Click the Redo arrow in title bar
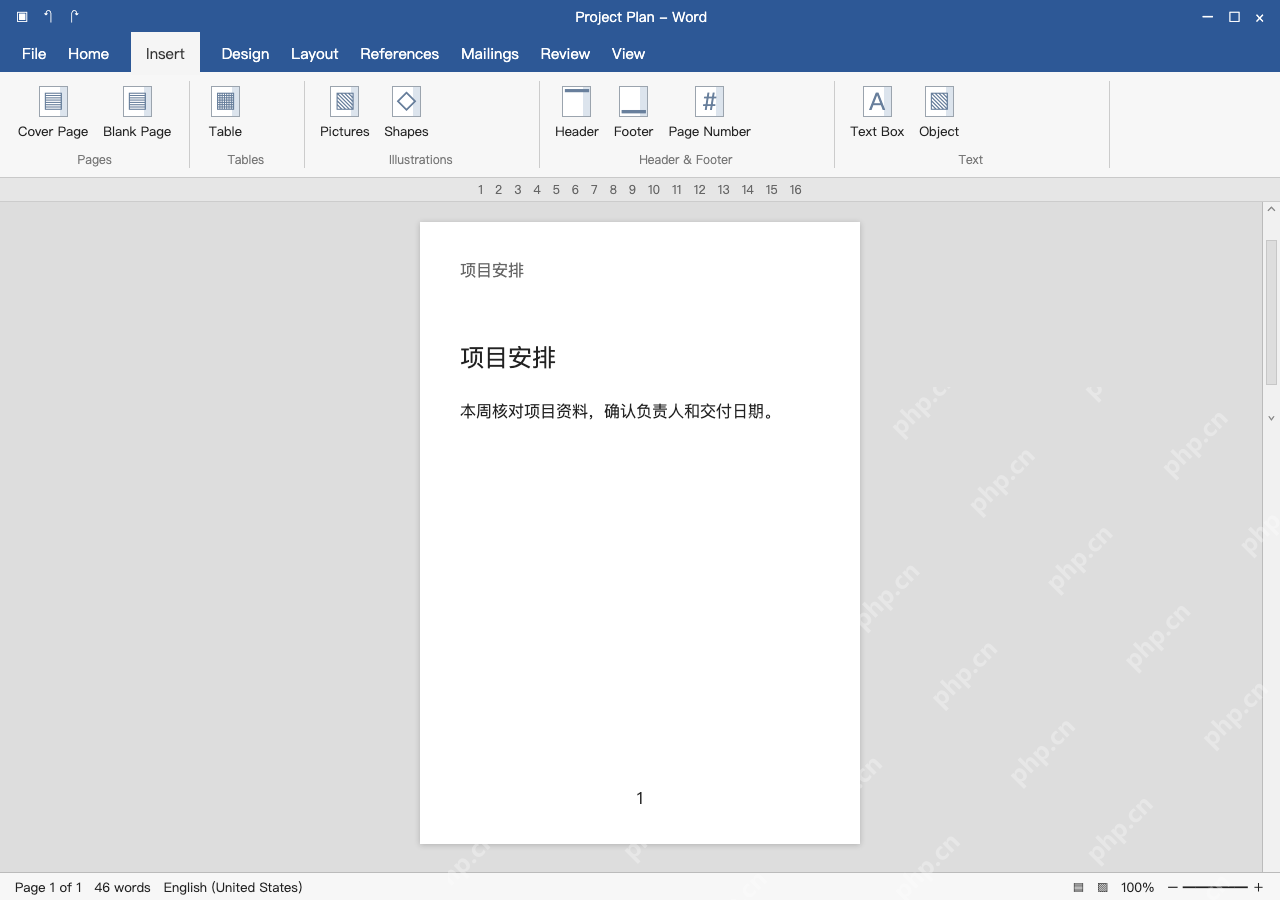 coord(74,17)
